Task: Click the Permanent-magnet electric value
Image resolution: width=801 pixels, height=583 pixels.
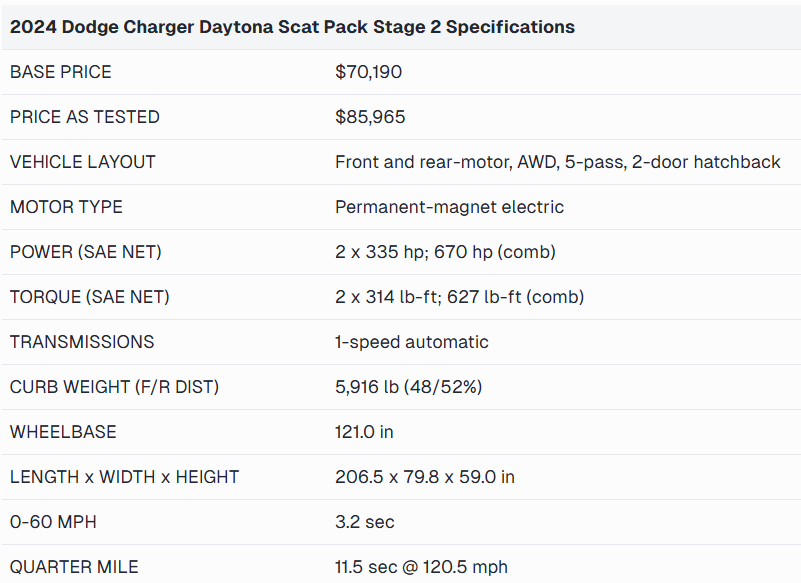Action: (x=449, y=207)
